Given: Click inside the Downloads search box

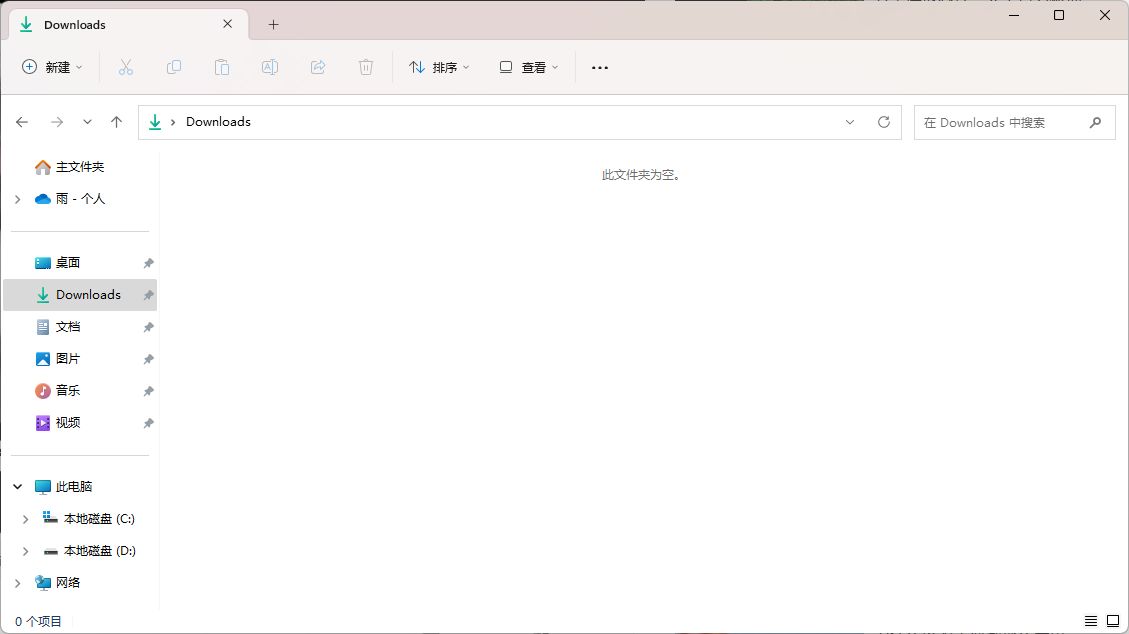Looking at the screenshot, I should (x=1005, y=121).
